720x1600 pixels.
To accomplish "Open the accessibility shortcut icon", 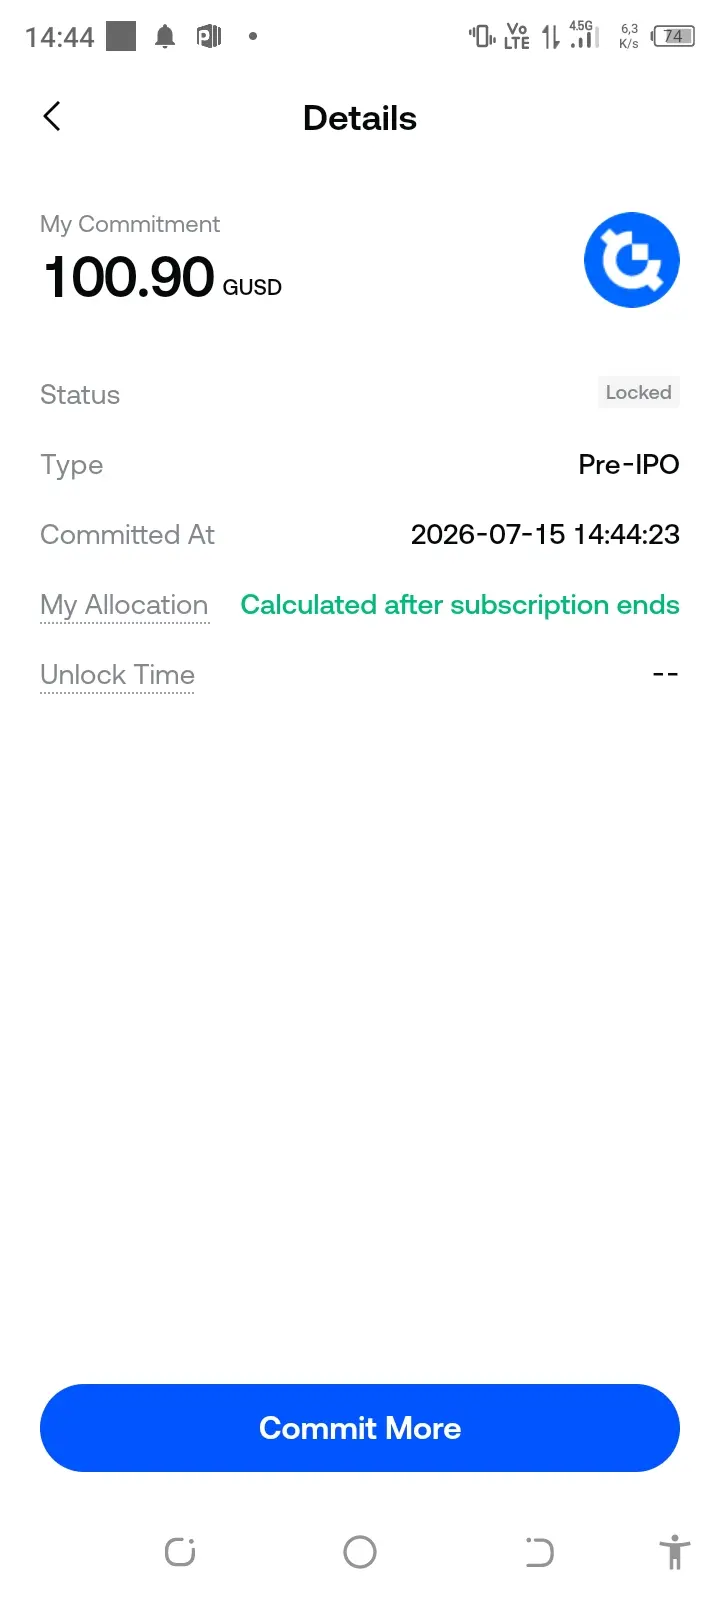I will click(x=675, y=1552).
